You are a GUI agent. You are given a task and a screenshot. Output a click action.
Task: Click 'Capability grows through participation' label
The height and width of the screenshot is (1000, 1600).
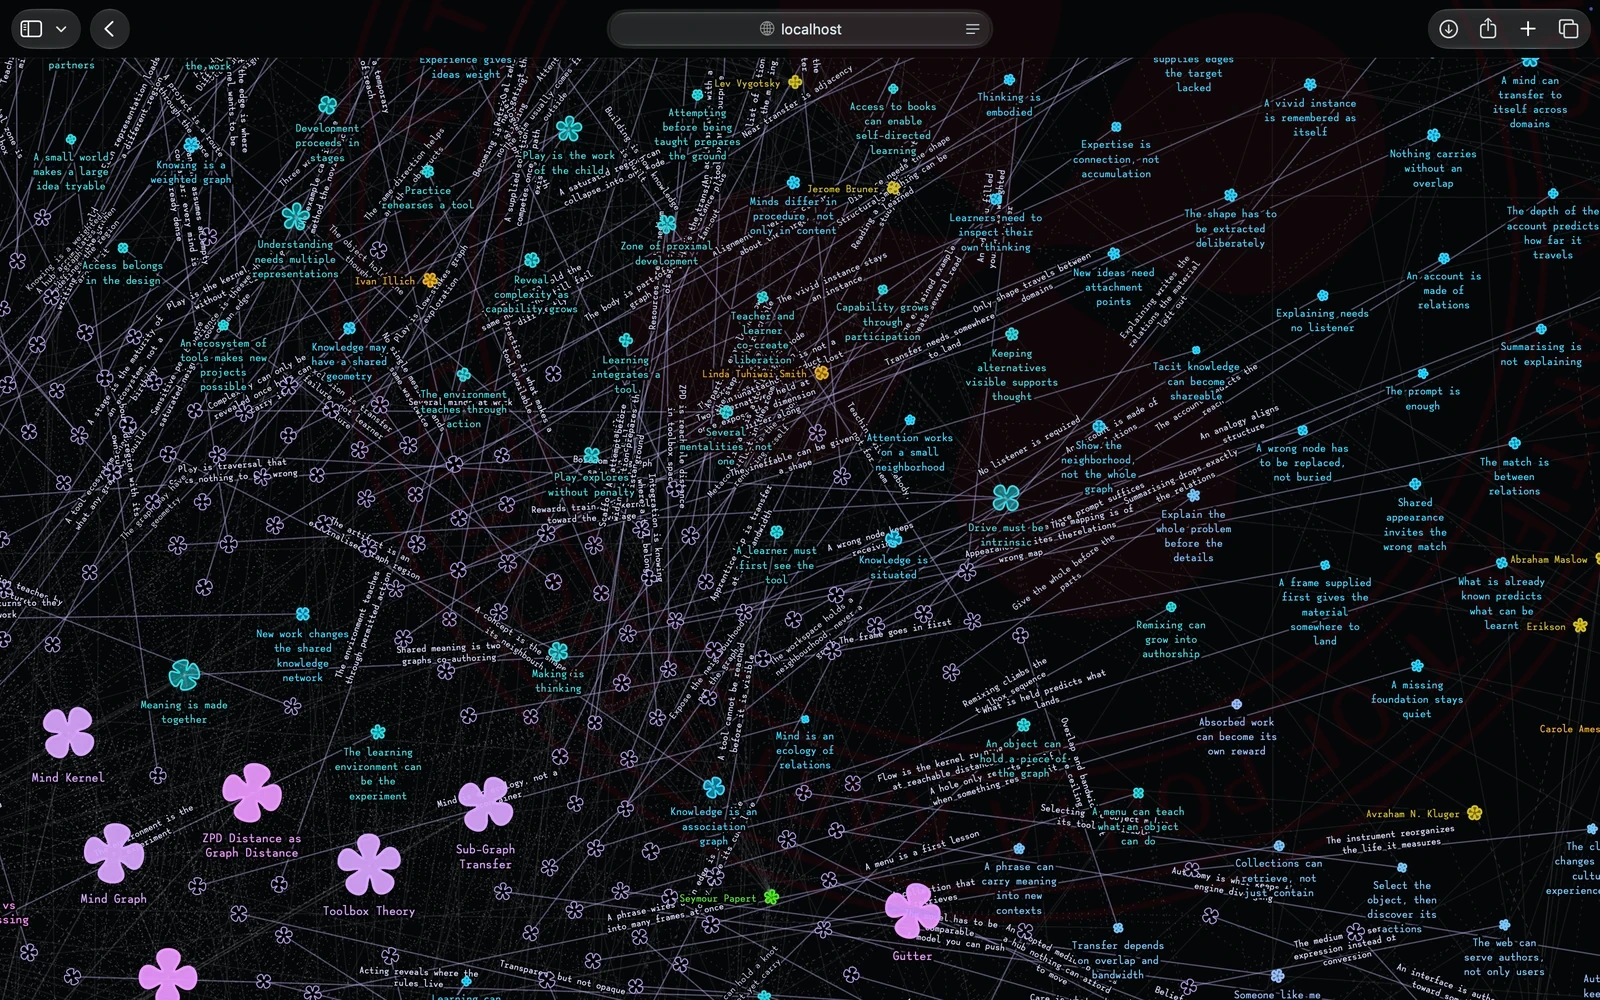pos(883,322)
